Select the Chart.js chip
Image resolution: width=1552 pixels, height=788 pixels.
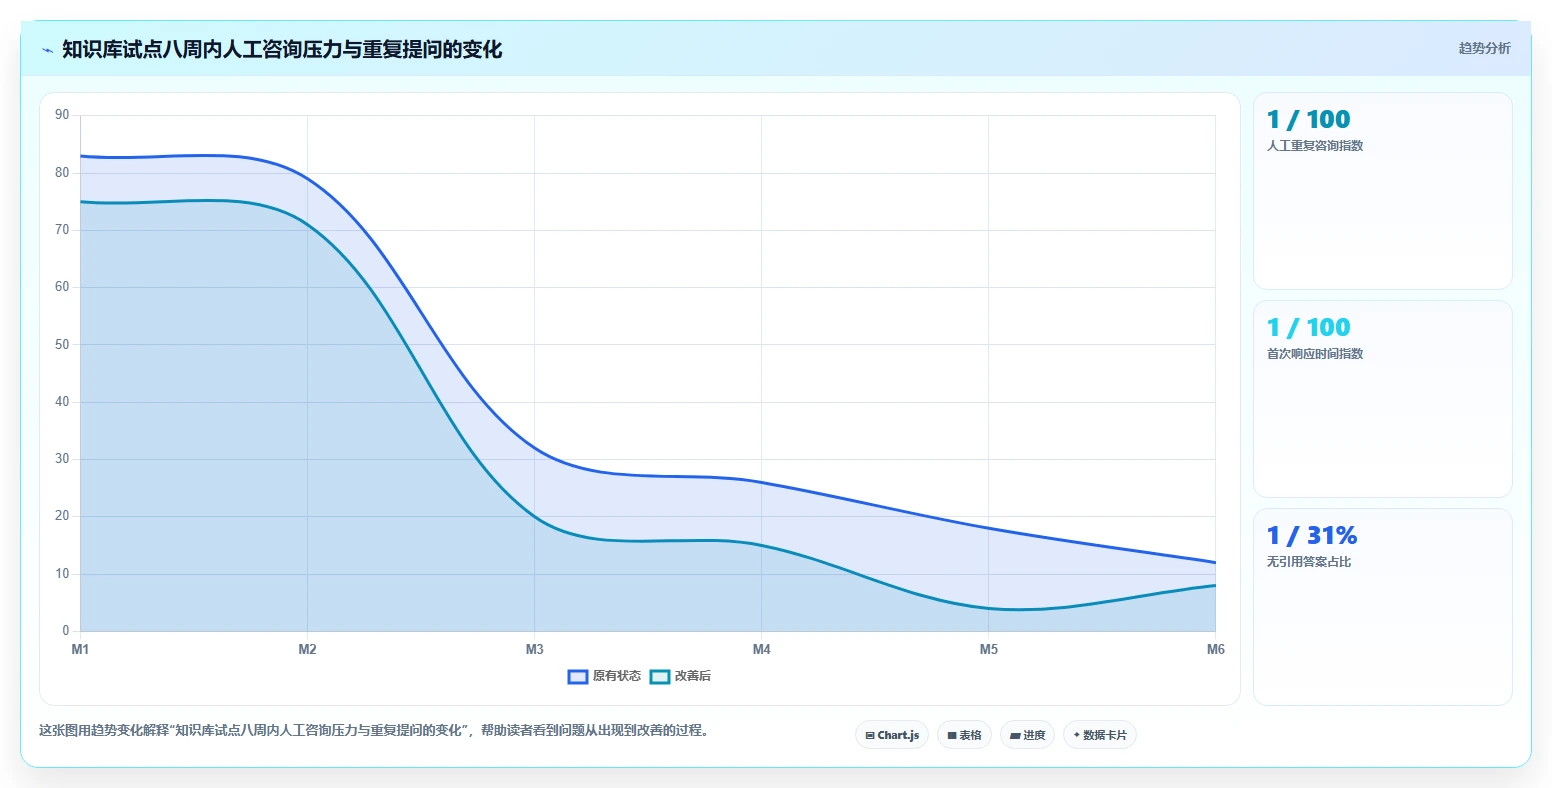[892, 735]
